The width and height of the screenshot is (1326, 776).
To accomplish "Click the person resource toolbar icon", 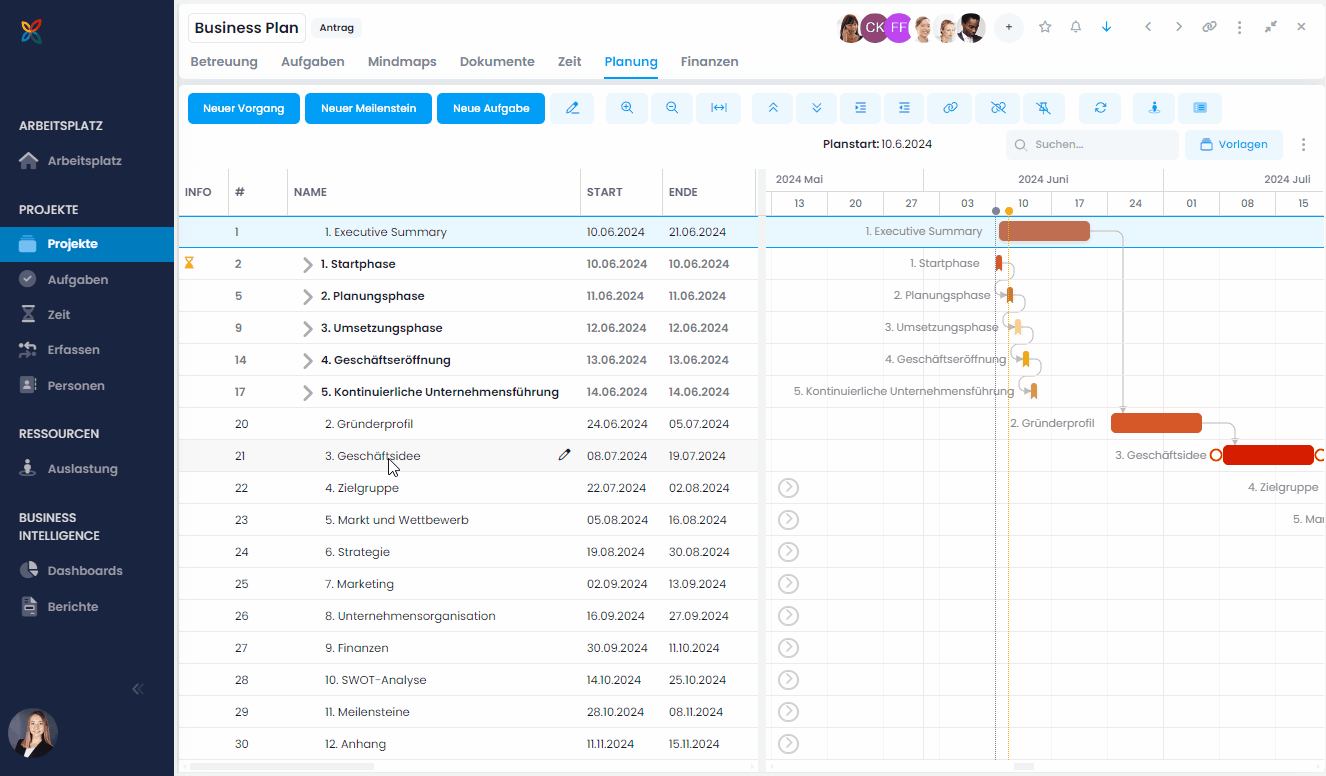I will 1155,108.
